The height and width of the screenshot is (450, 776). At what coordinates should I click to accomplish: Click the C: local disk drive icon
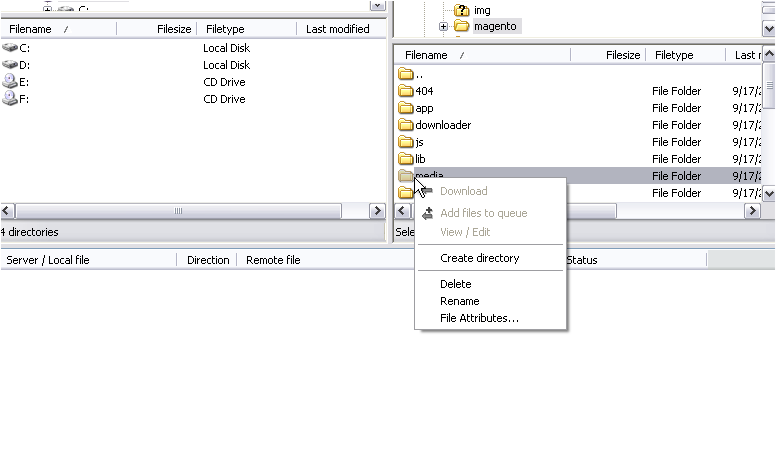pyautogui.click(x=10, y=48)
